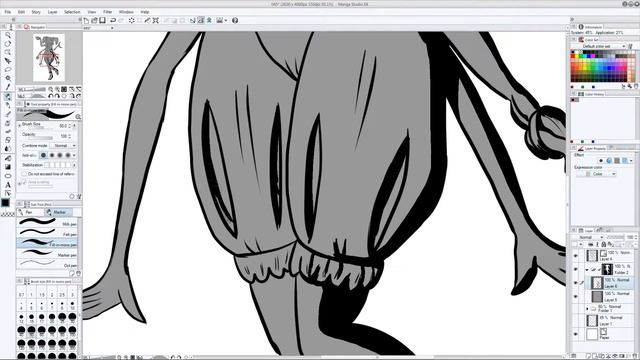Select the second anti-aliasing option
This screenshot has width=640, height=360.
click(52, 155)
